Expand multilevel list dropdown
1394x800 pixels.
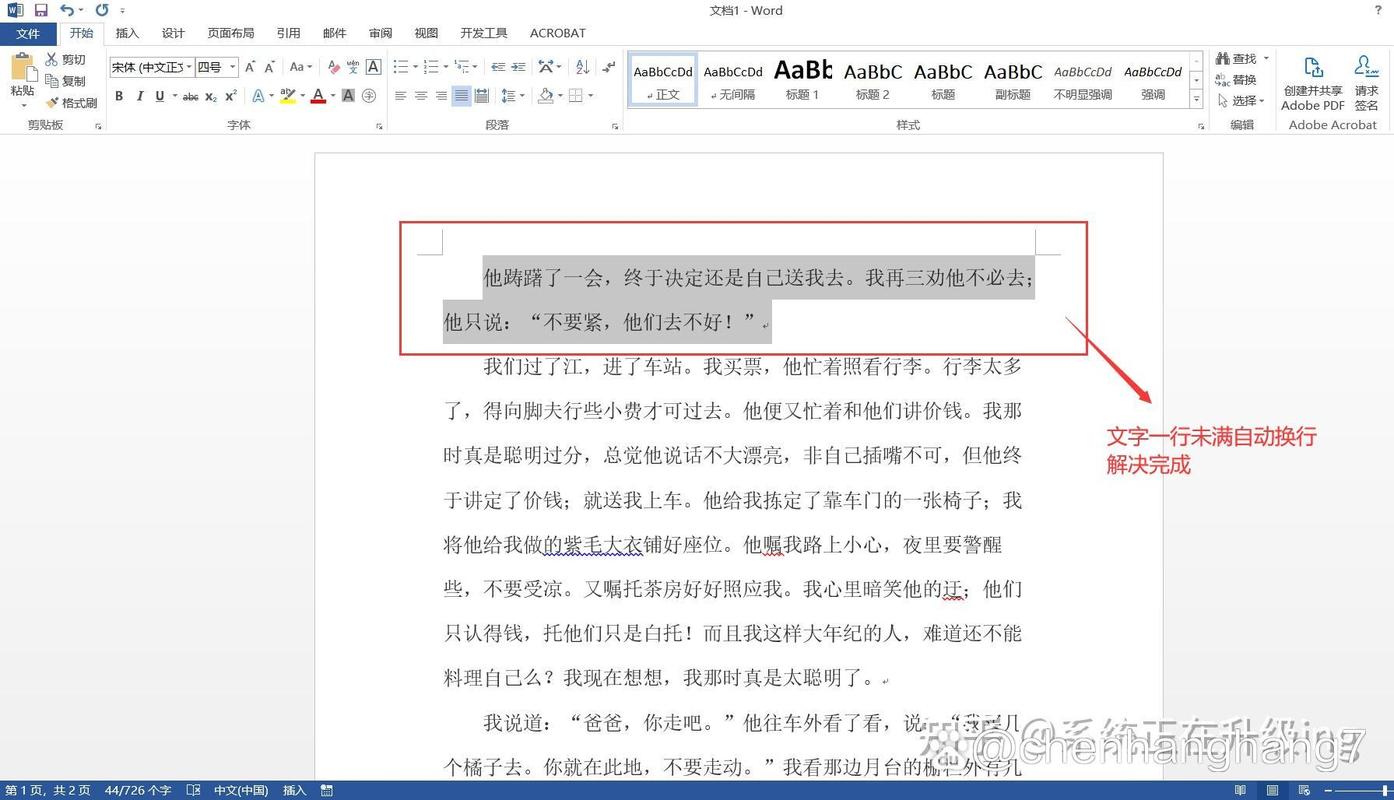[x=475, y=67]
